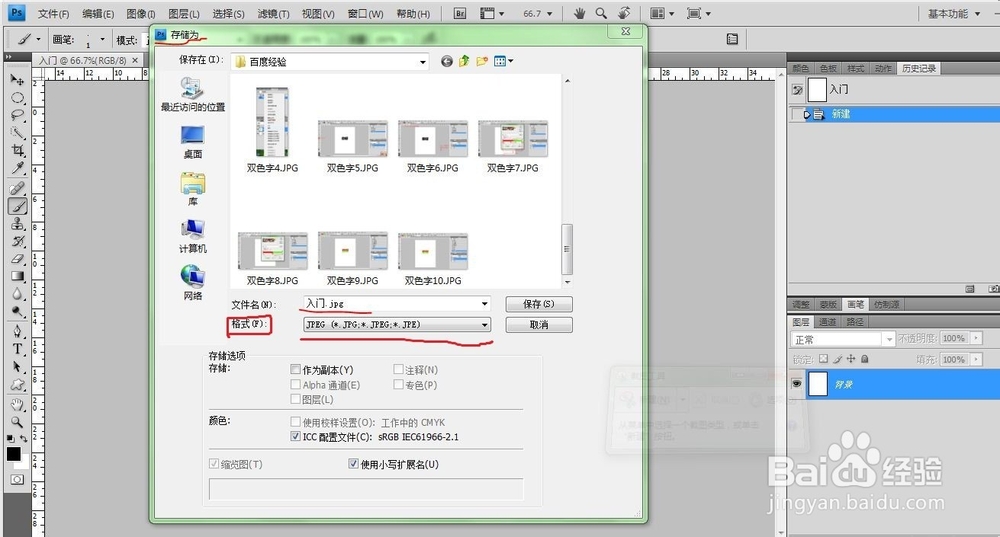
Task: Click the 保存(S) button
Action: [x=539, y=304]
